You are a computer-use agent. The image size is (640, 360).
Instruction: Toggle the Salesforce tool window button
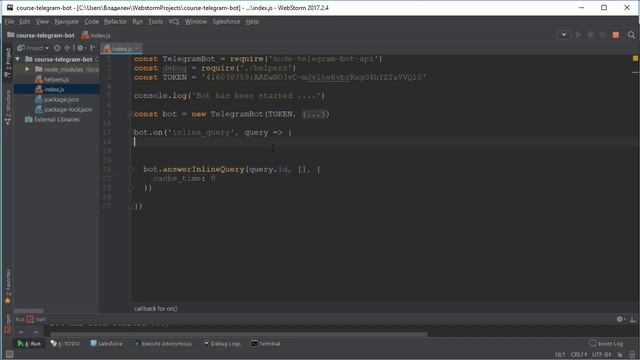106,344
